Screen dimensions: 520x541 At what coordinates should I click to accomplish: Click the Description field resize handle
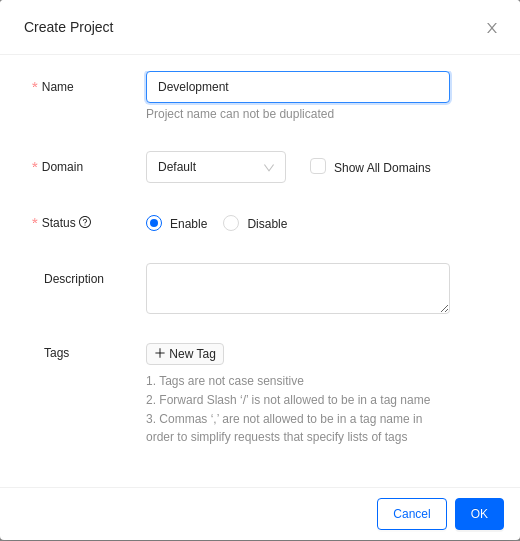click(444, 308)
